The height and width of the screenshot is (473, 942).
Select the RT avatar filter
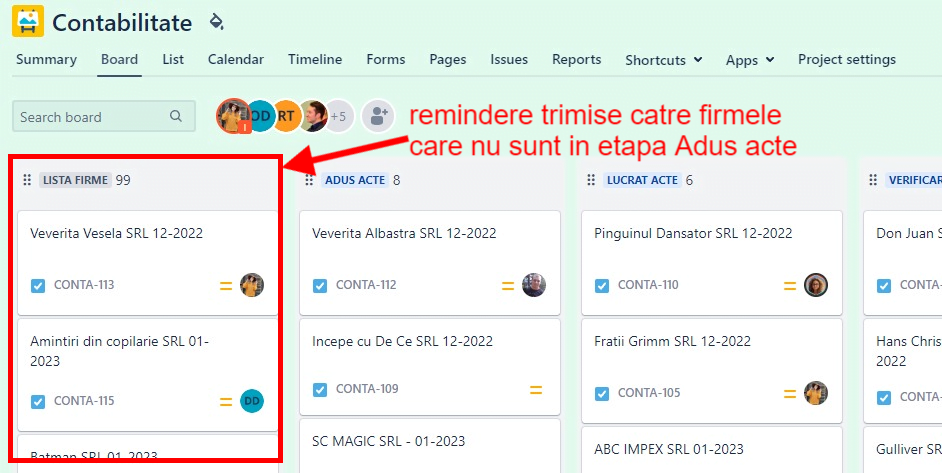pos(287,117)
